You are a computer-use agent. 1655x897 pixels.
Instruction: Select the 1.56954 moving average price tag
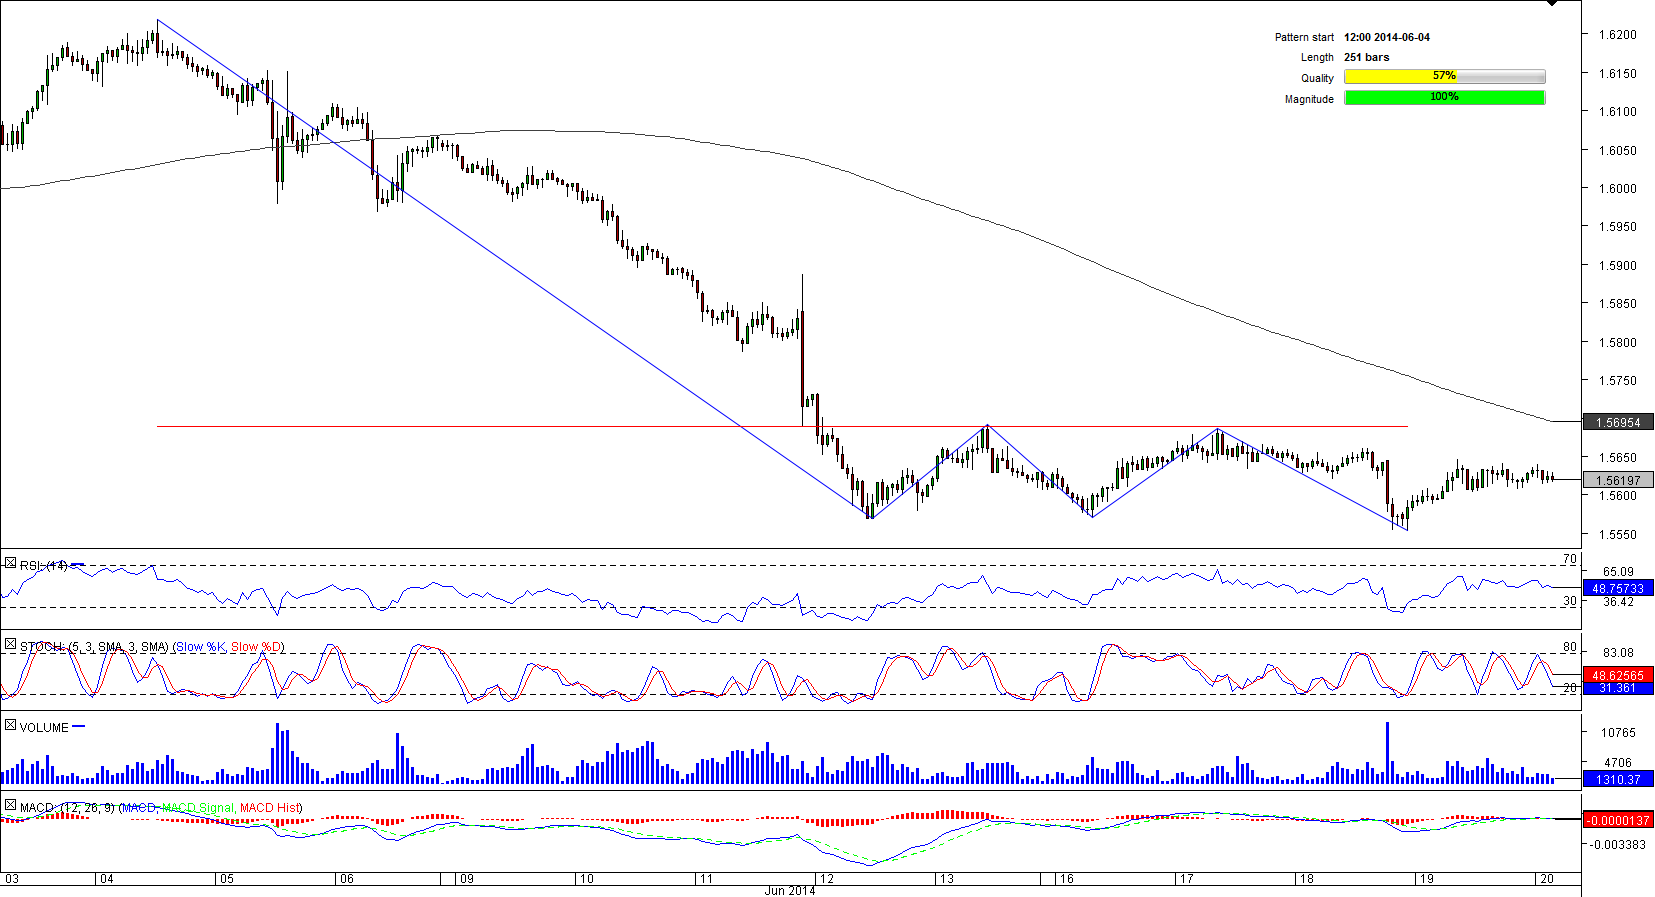pyautogui.click(x=1617, y=422)
